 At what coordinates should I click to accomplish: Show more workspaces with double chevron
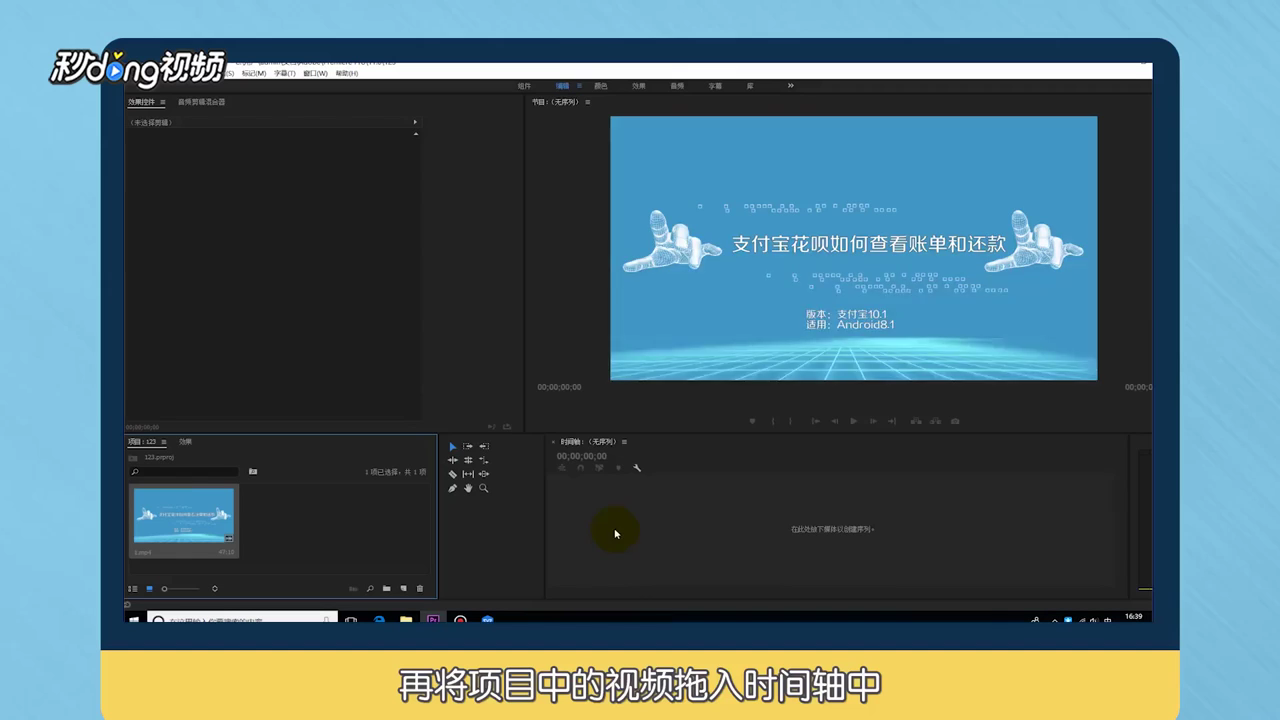pyautogui.click(x=790, y=86)
